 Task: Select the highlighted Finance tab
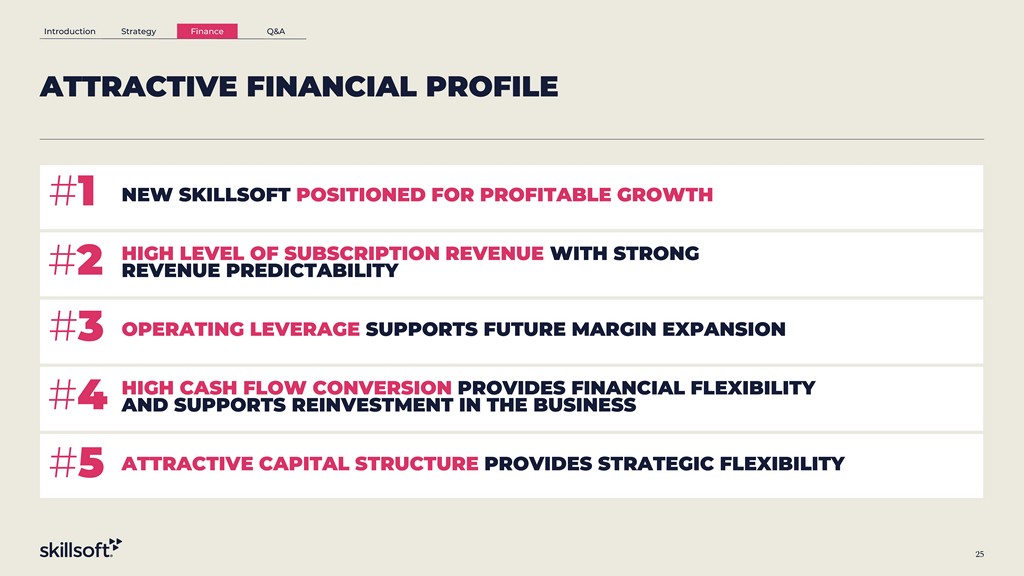click(207, 32)
